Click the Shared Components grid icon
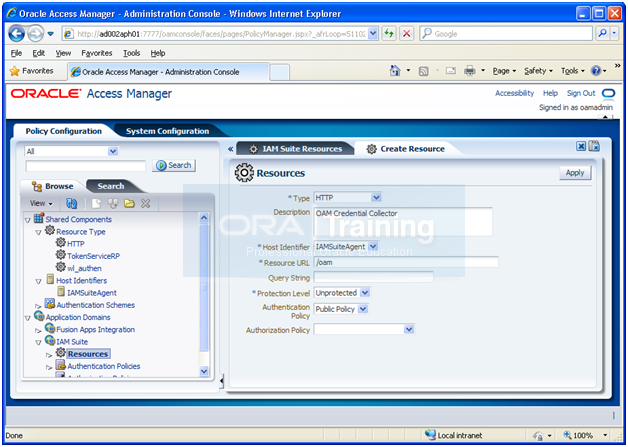 pos(39,218)
